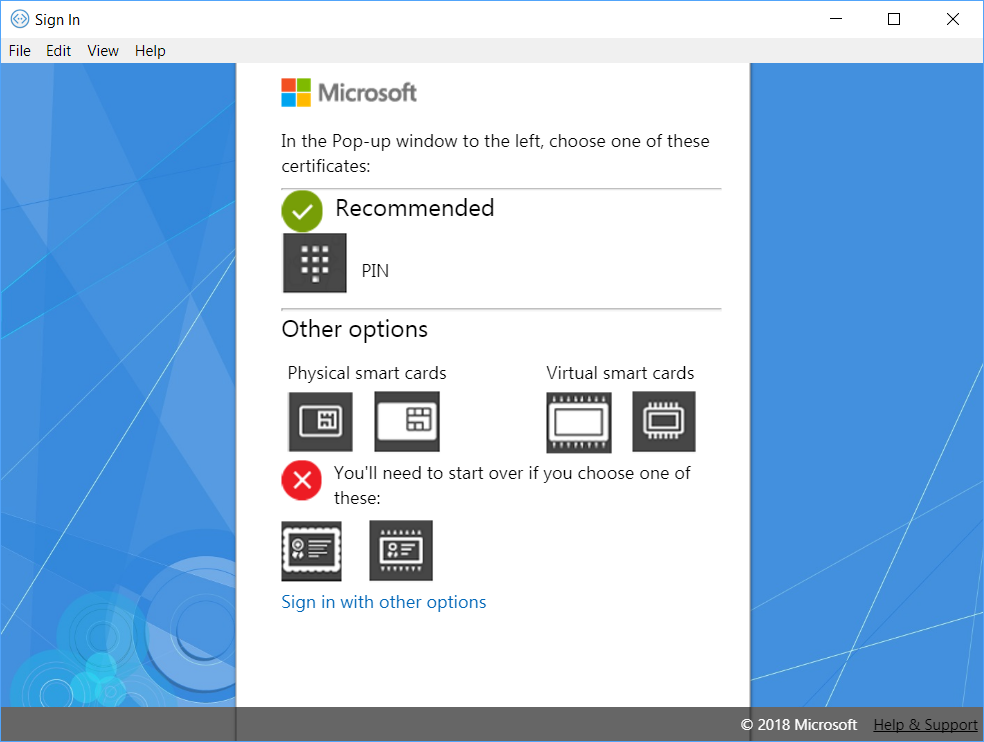Click the Recommended heading
The width and height of the screenshot is (984, 742).
(415, 208)
